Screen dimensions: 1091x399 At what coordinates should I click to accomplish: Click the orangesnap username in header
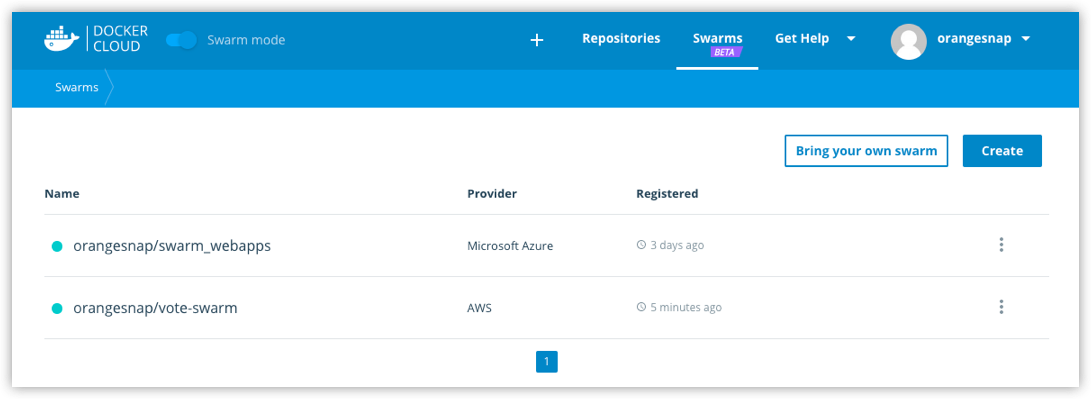[x=973, y=38]
